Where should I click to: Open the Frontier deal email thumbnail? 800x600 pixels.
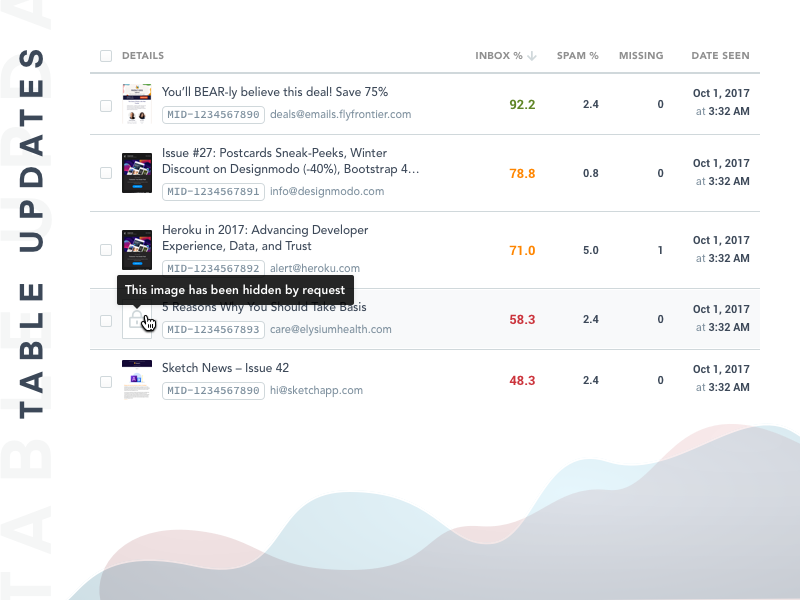(x=137, y=102)
